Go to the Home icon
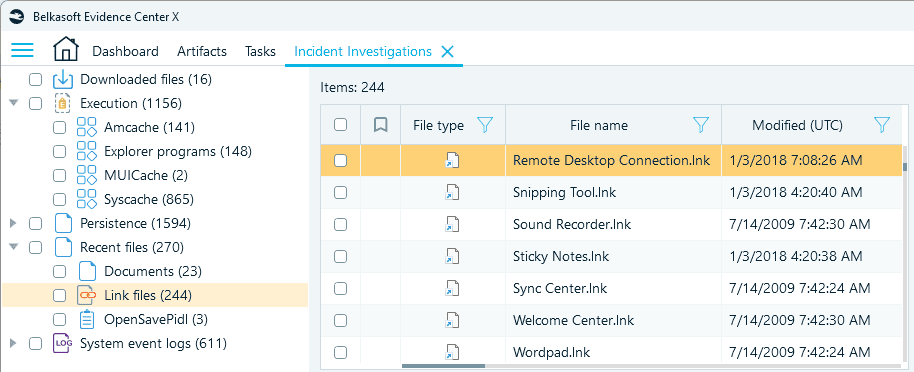914x372 pixels. 65,49
